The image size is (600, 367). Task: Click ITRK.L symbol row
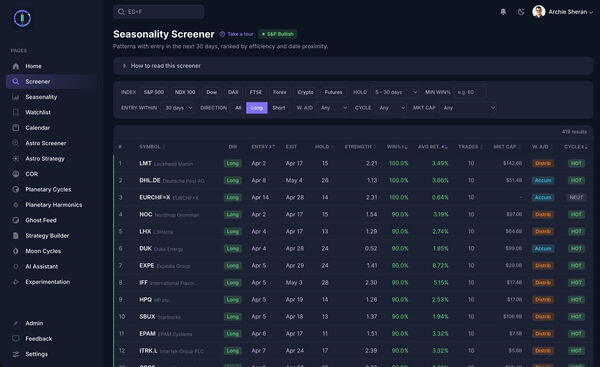pyautogui.click(x=353, y=351)
